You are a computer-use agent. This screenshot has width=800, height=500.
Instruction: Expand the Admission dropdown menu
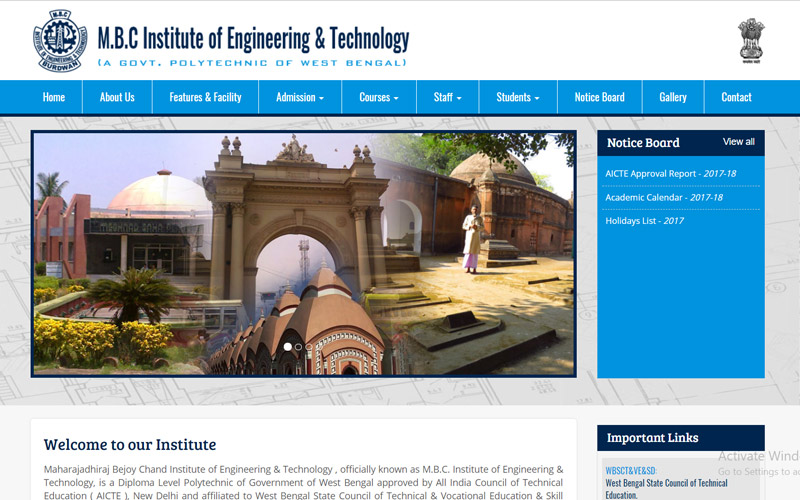click(x=300, y=97)
